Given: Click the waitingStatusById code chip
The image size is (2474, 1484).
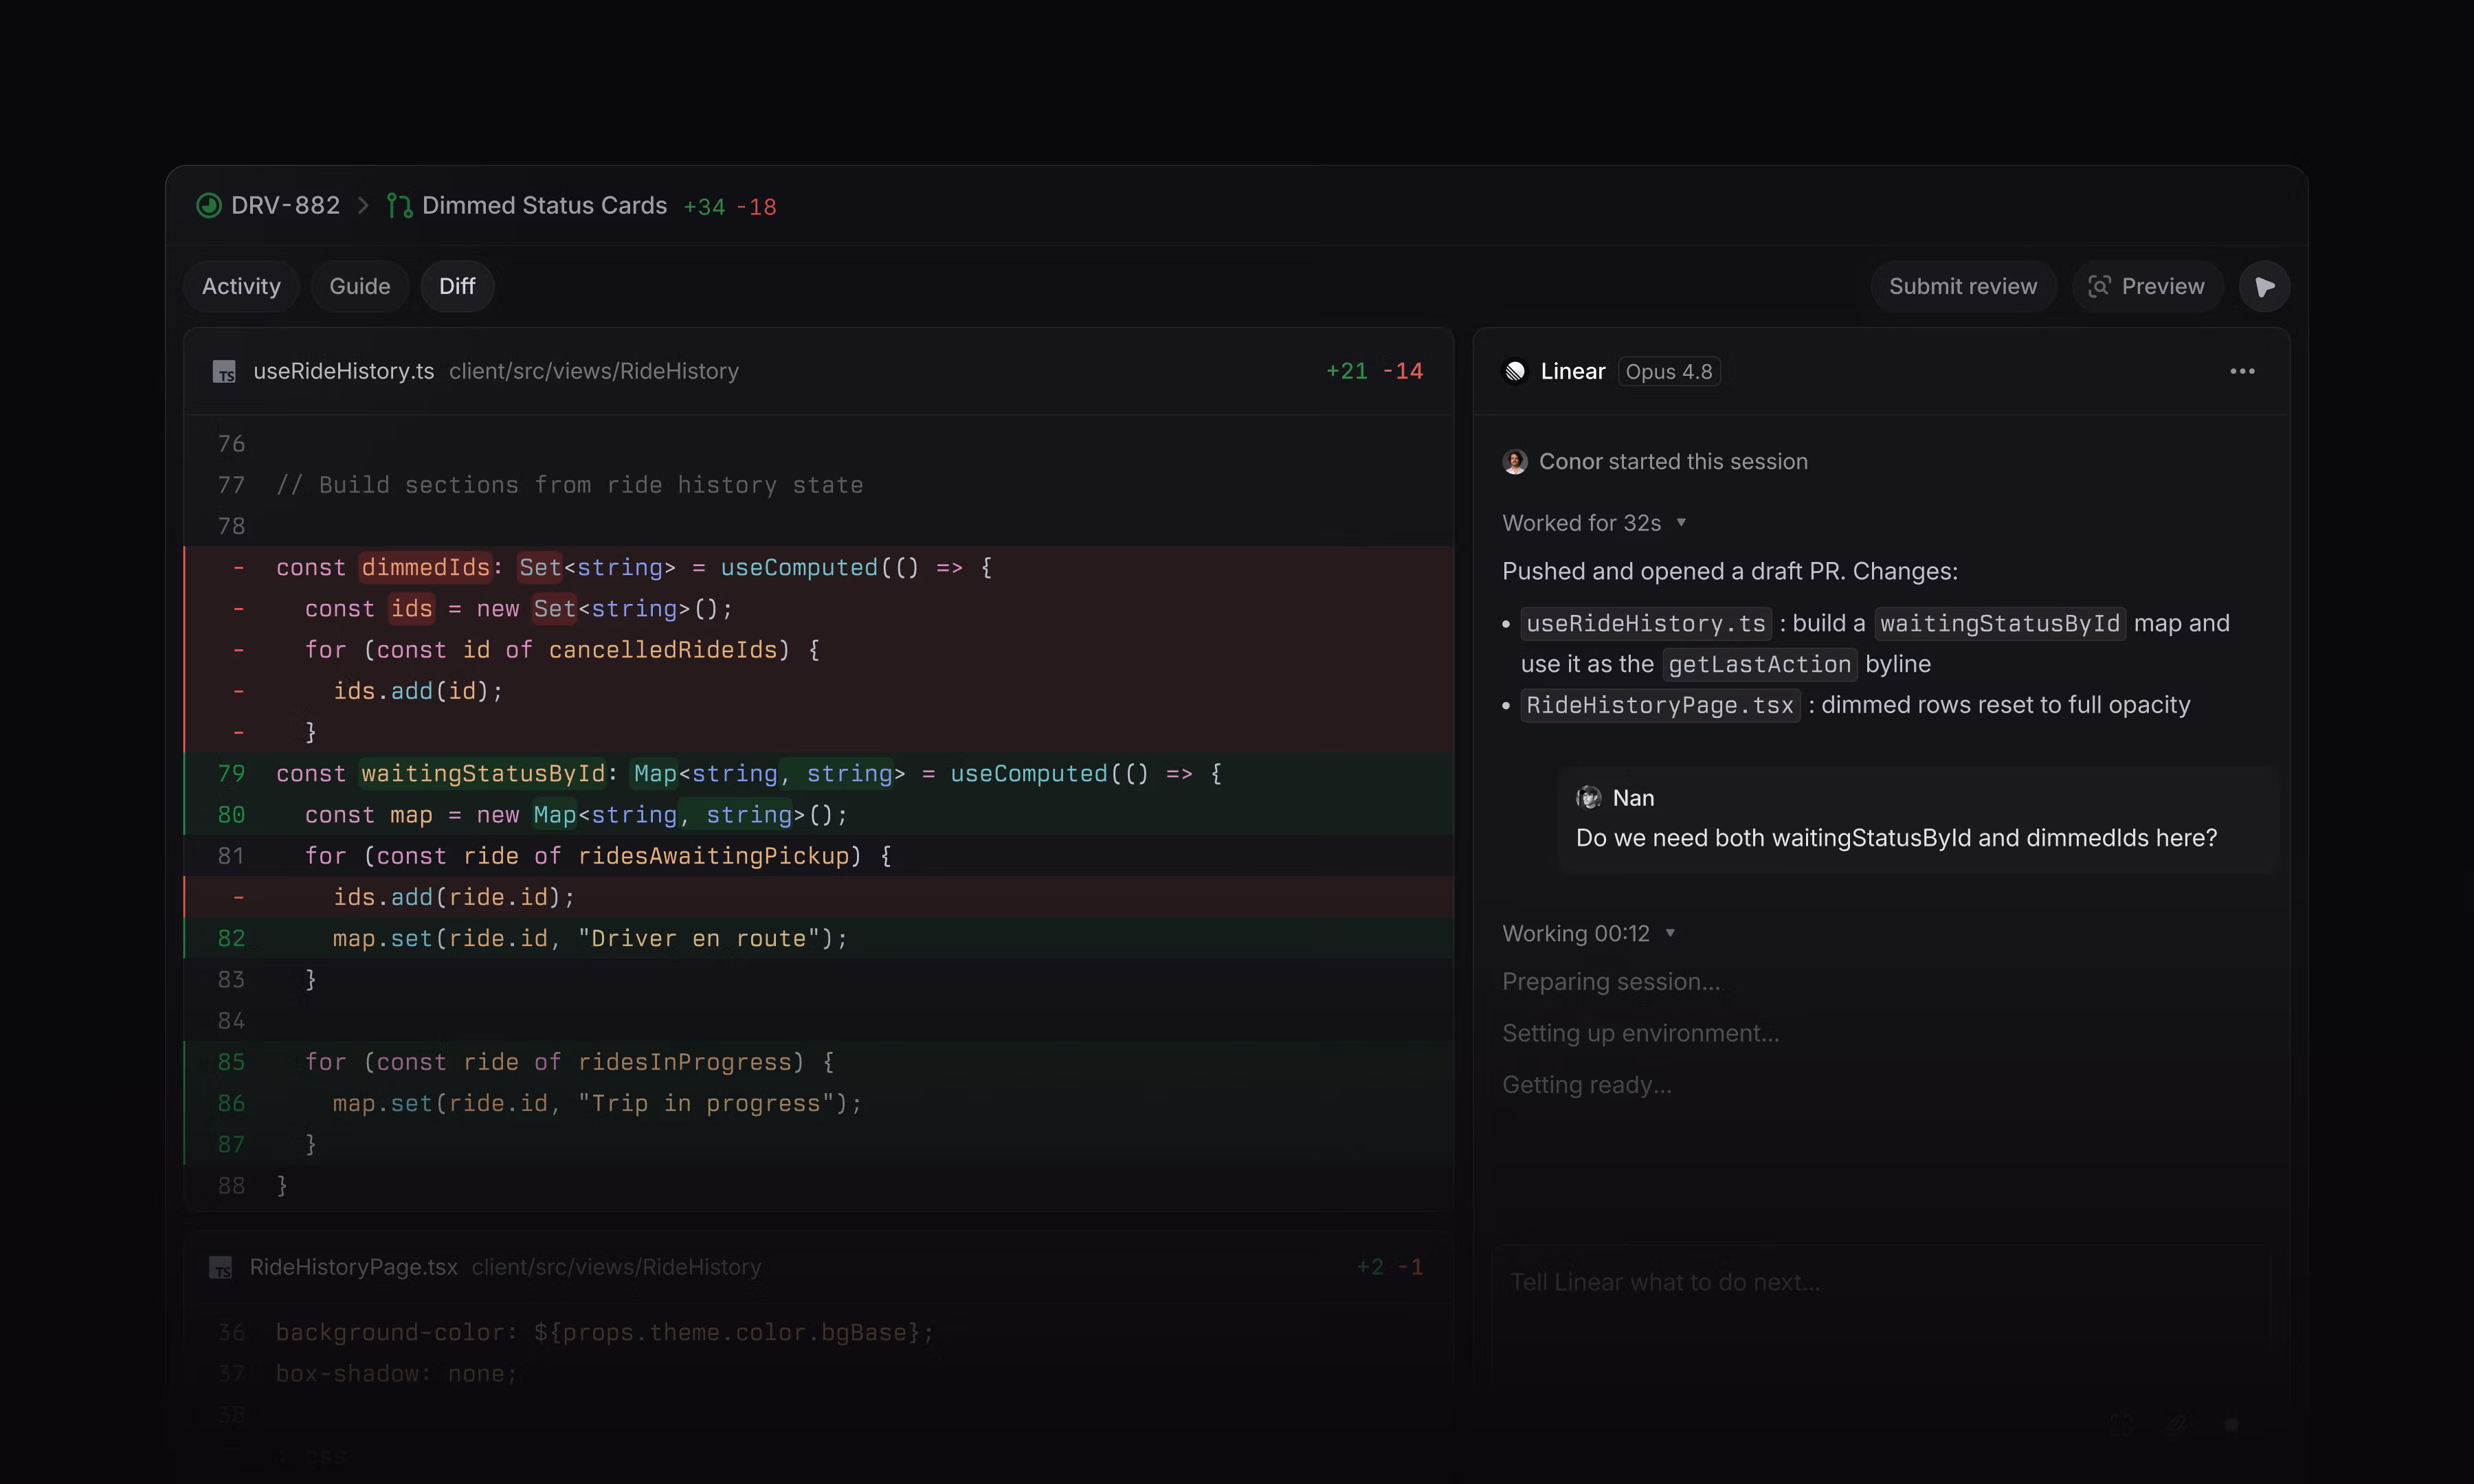Looking at the screenshot, I should (1999, 624).
